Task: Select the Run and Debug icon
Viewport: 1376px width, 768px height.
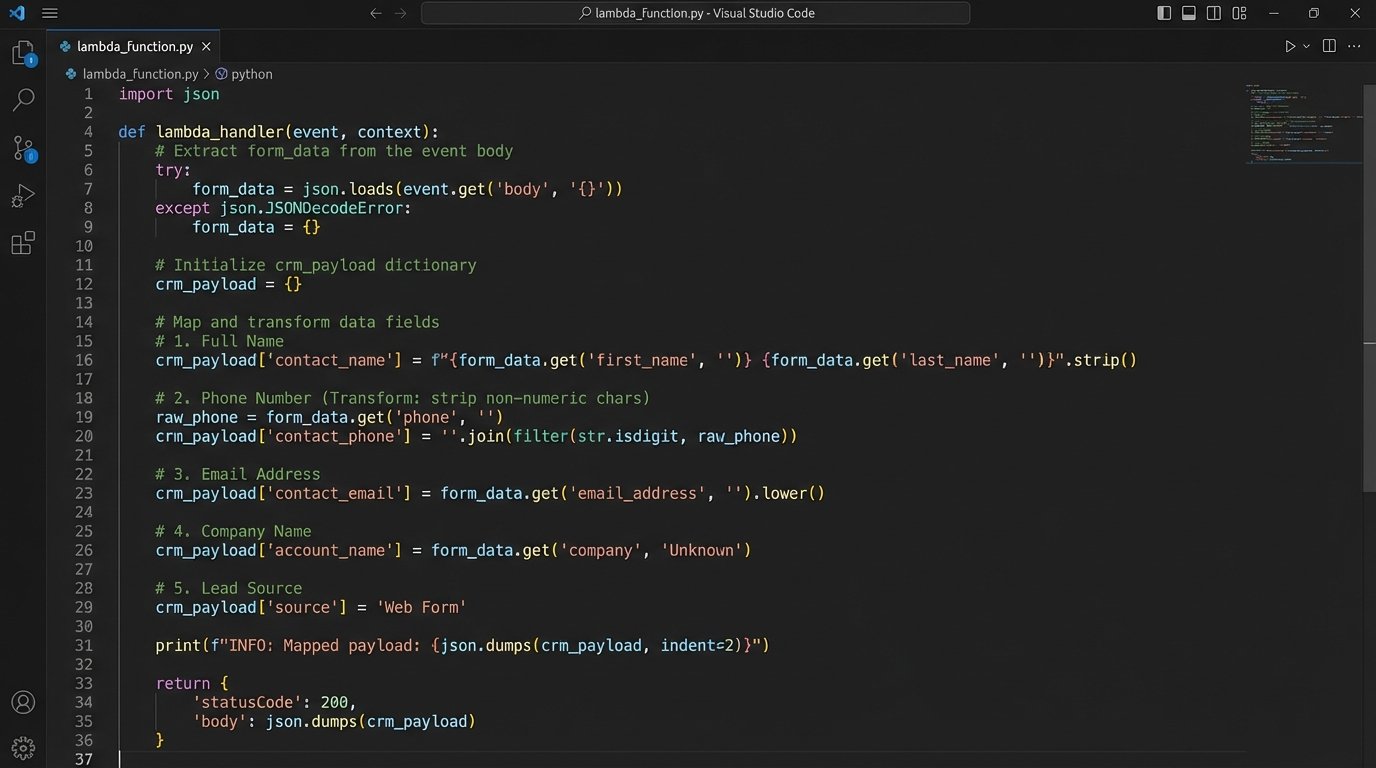Action: [x=23, y=195]
